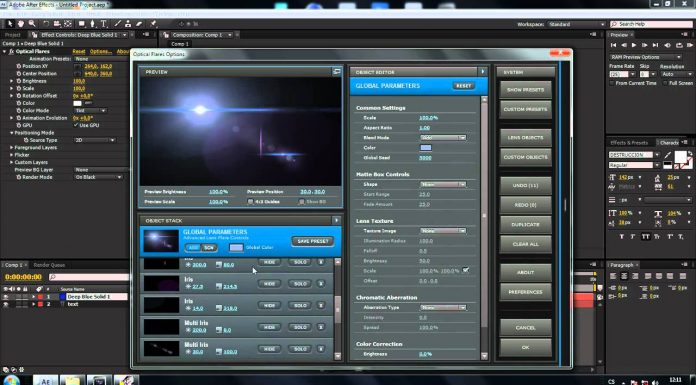Start playback in the Preview panel

click(x=634, y=45)
